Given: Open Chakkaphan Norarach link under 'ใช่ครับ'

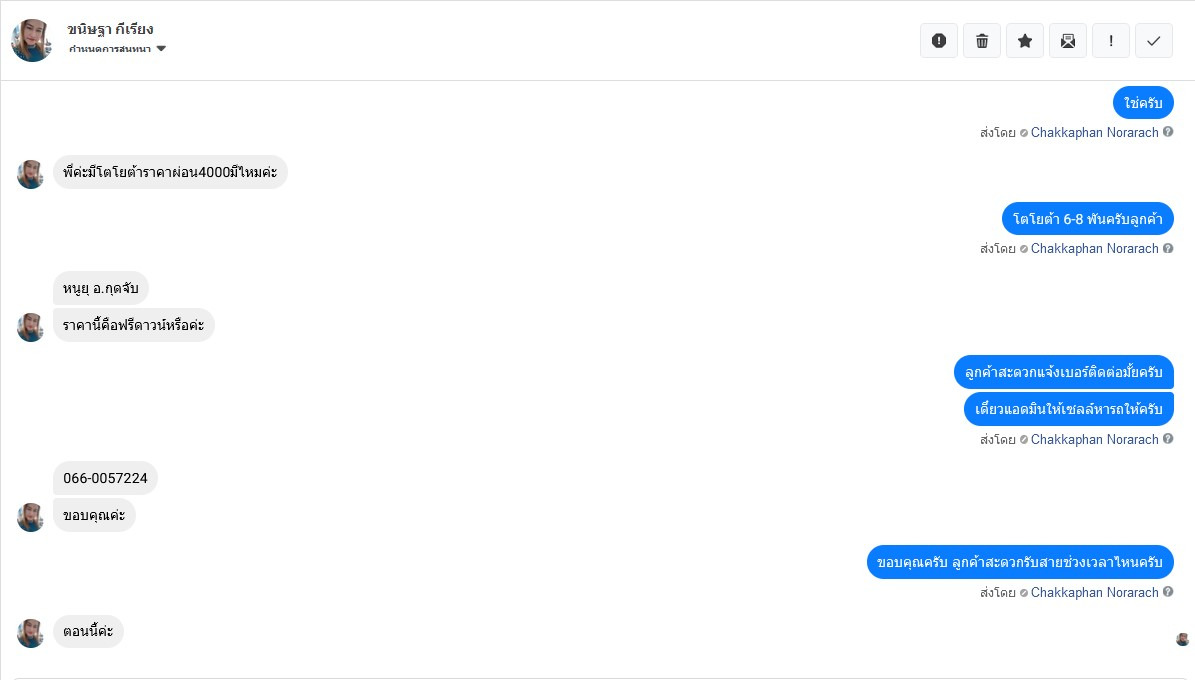Looking at the screenshot, I should pyautogui.click(x=1094, y=132).
